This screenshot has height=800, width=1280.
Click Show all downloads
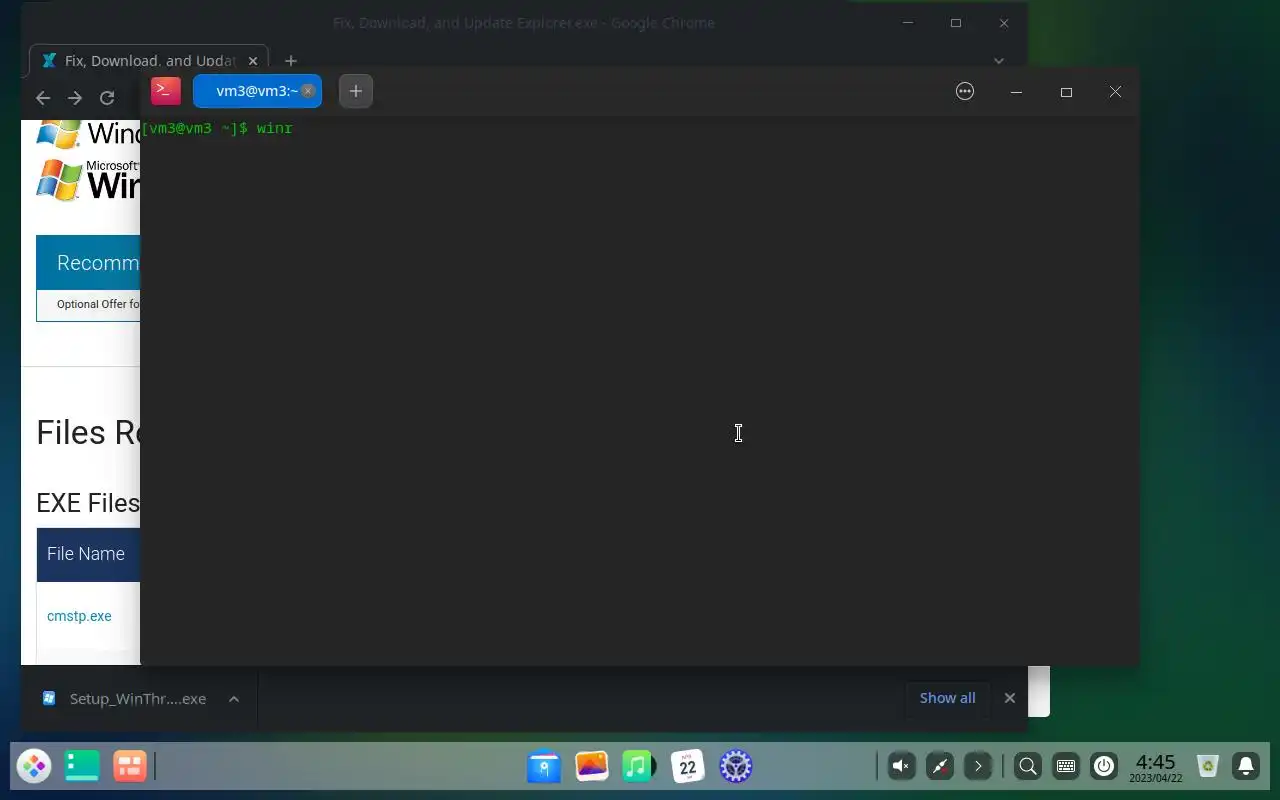[x=947, y=698]
